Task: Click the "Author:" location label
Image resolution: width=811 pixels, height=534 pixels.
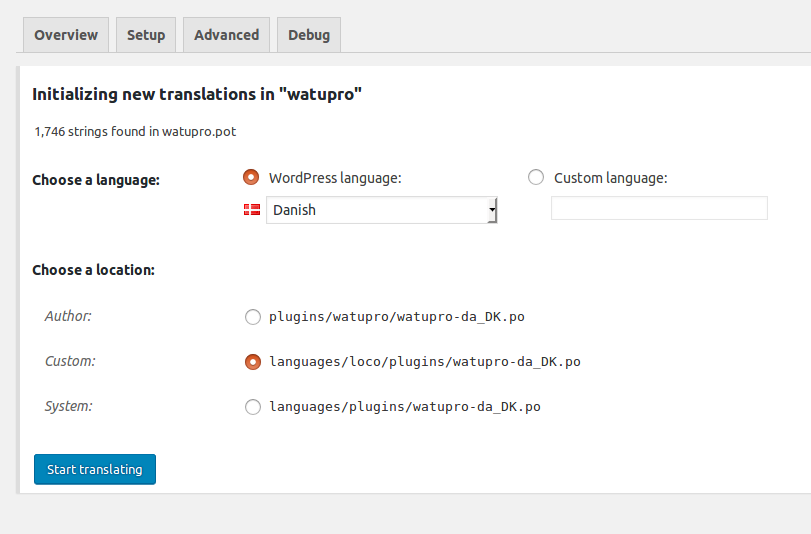Action: pyautogui.click(x=68, y=316)
